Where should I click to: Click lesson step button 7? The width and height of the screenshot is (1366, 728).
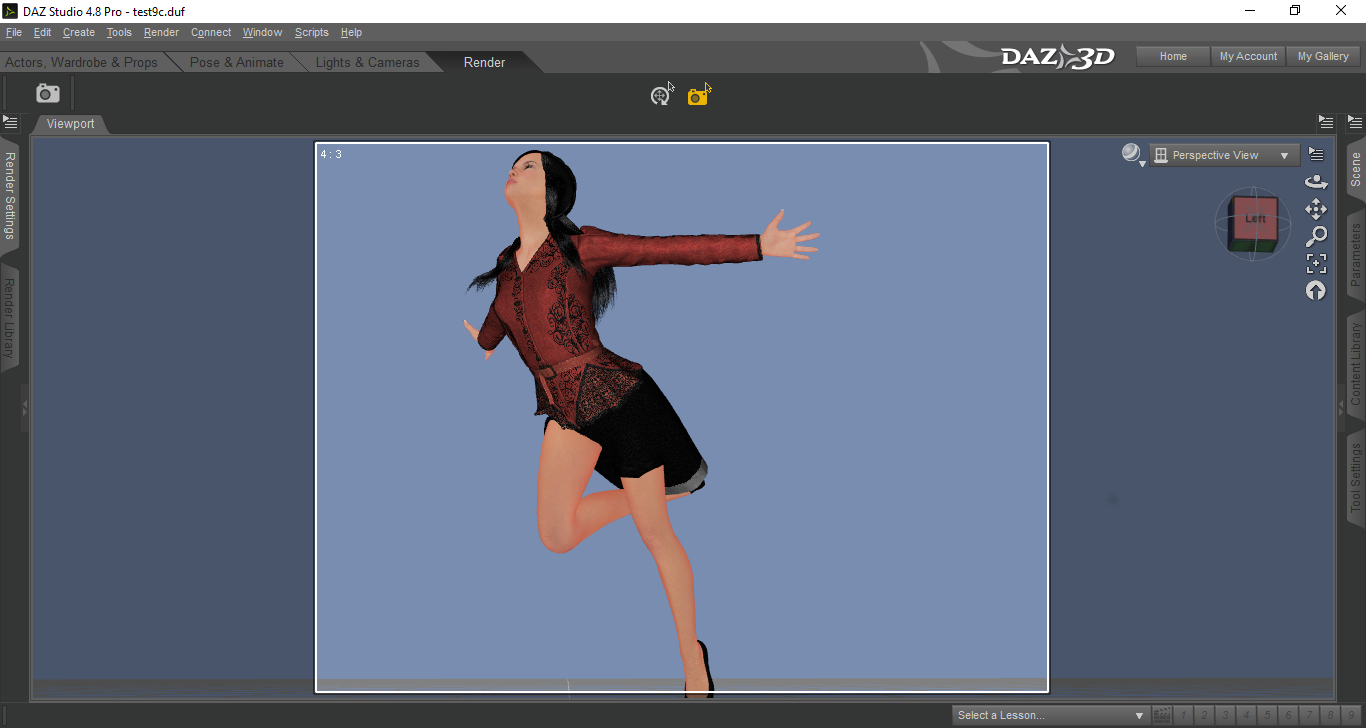(x=1311, y=715)
